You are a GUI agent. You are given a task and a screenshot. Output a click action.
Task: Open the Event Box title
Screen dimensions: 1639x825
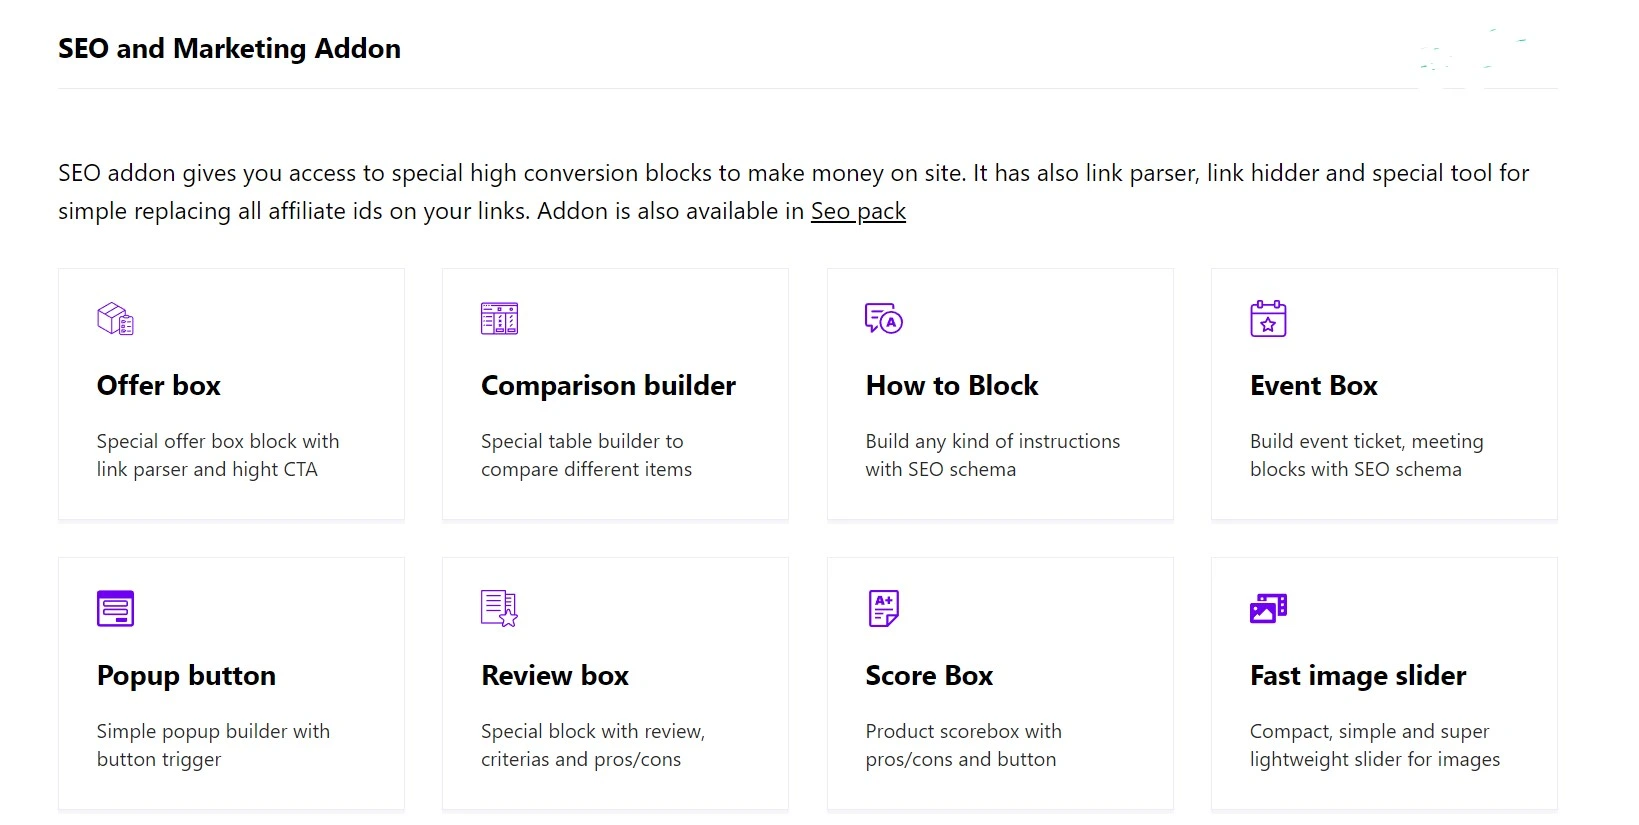point(1314,386)
